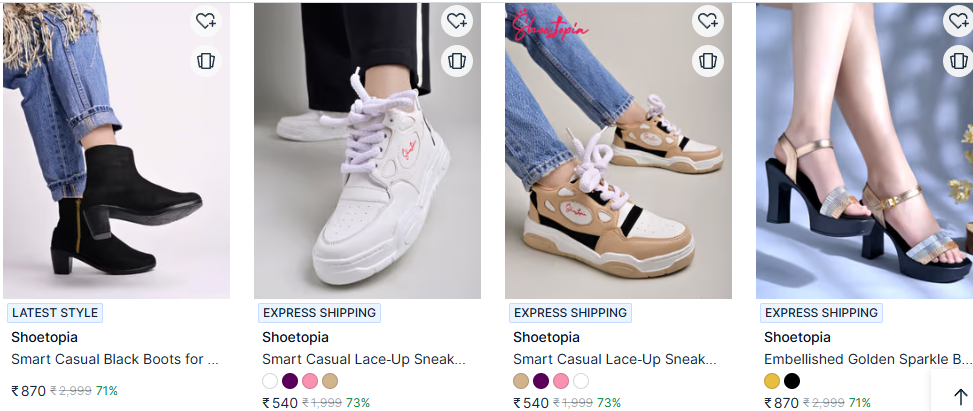
Task: Select black color swatch for sparkle heels
Action: pos(792,381)
